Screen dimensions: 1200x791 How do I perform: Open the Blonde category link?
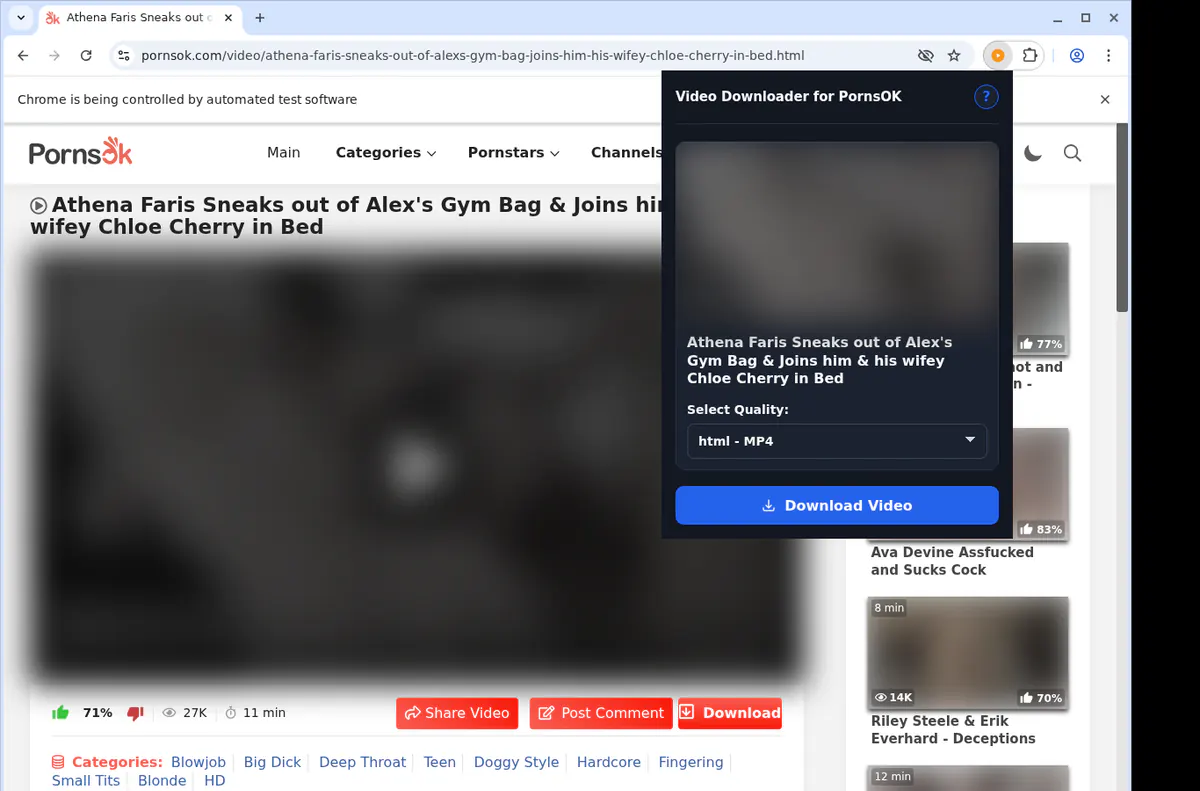162,781
